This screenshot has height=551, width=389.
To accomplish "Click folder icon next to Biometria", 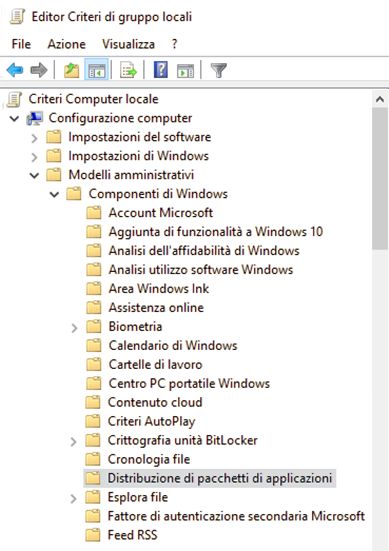I will tap(94, 327).
